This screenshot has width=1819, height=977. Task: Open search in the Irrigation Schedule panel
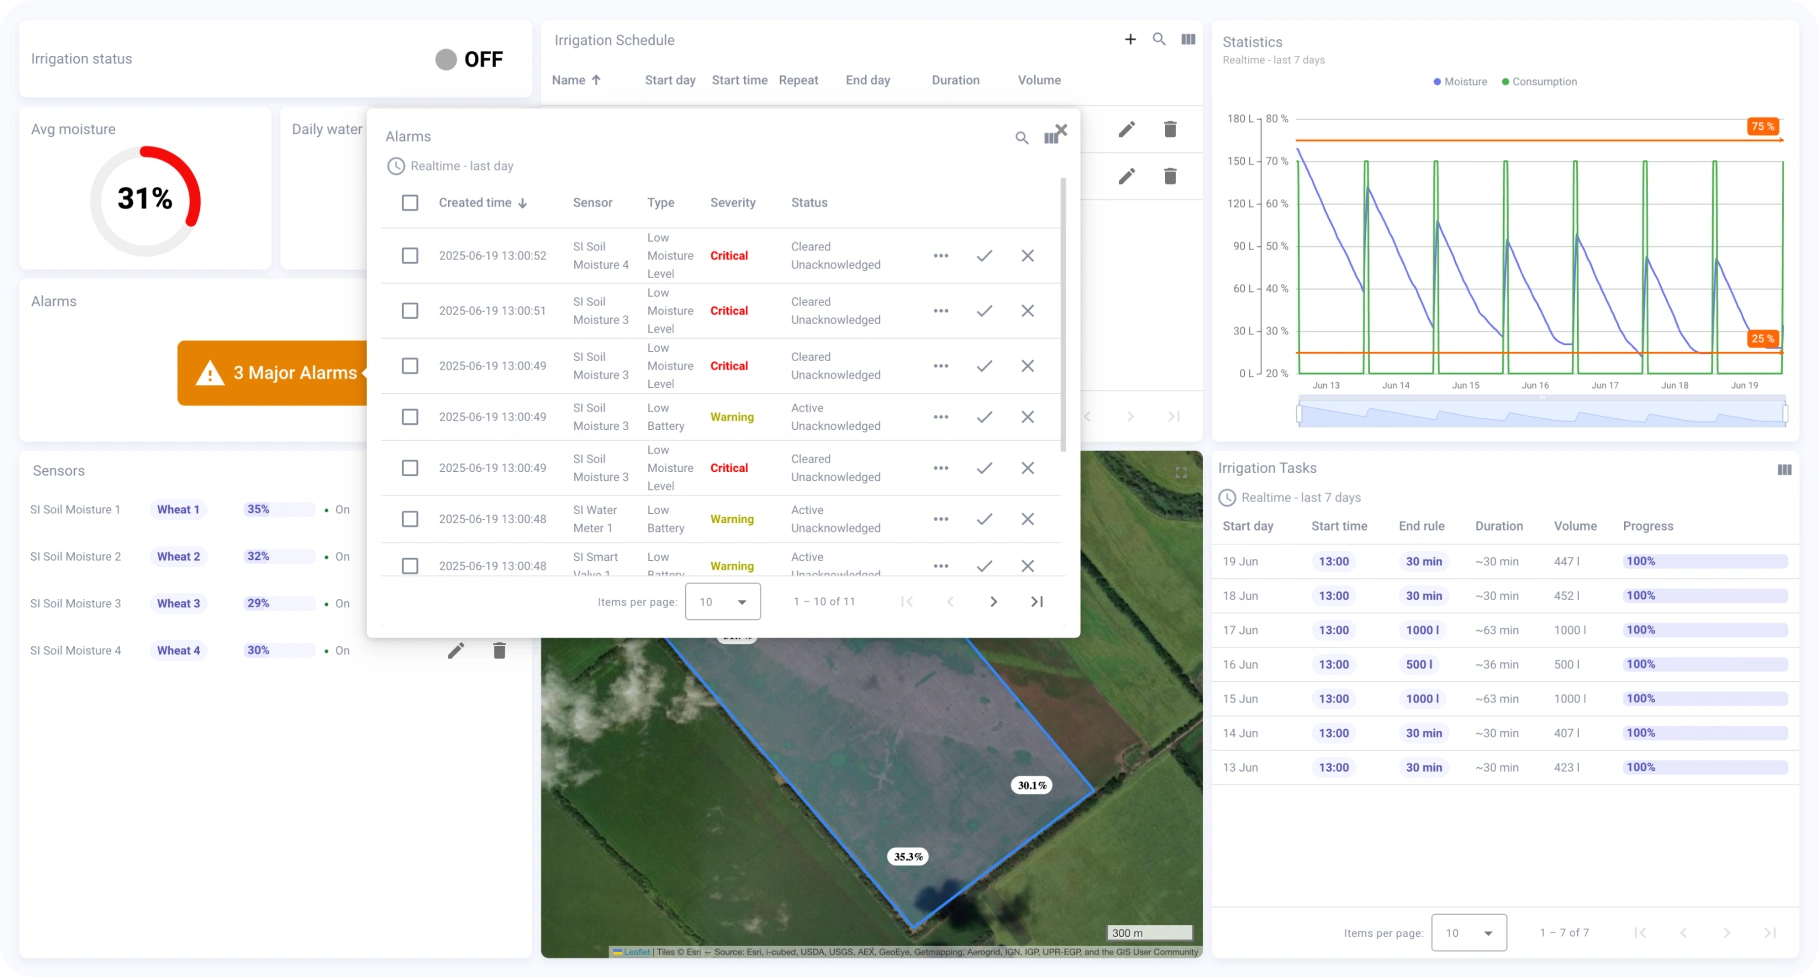click(1159, 40)
